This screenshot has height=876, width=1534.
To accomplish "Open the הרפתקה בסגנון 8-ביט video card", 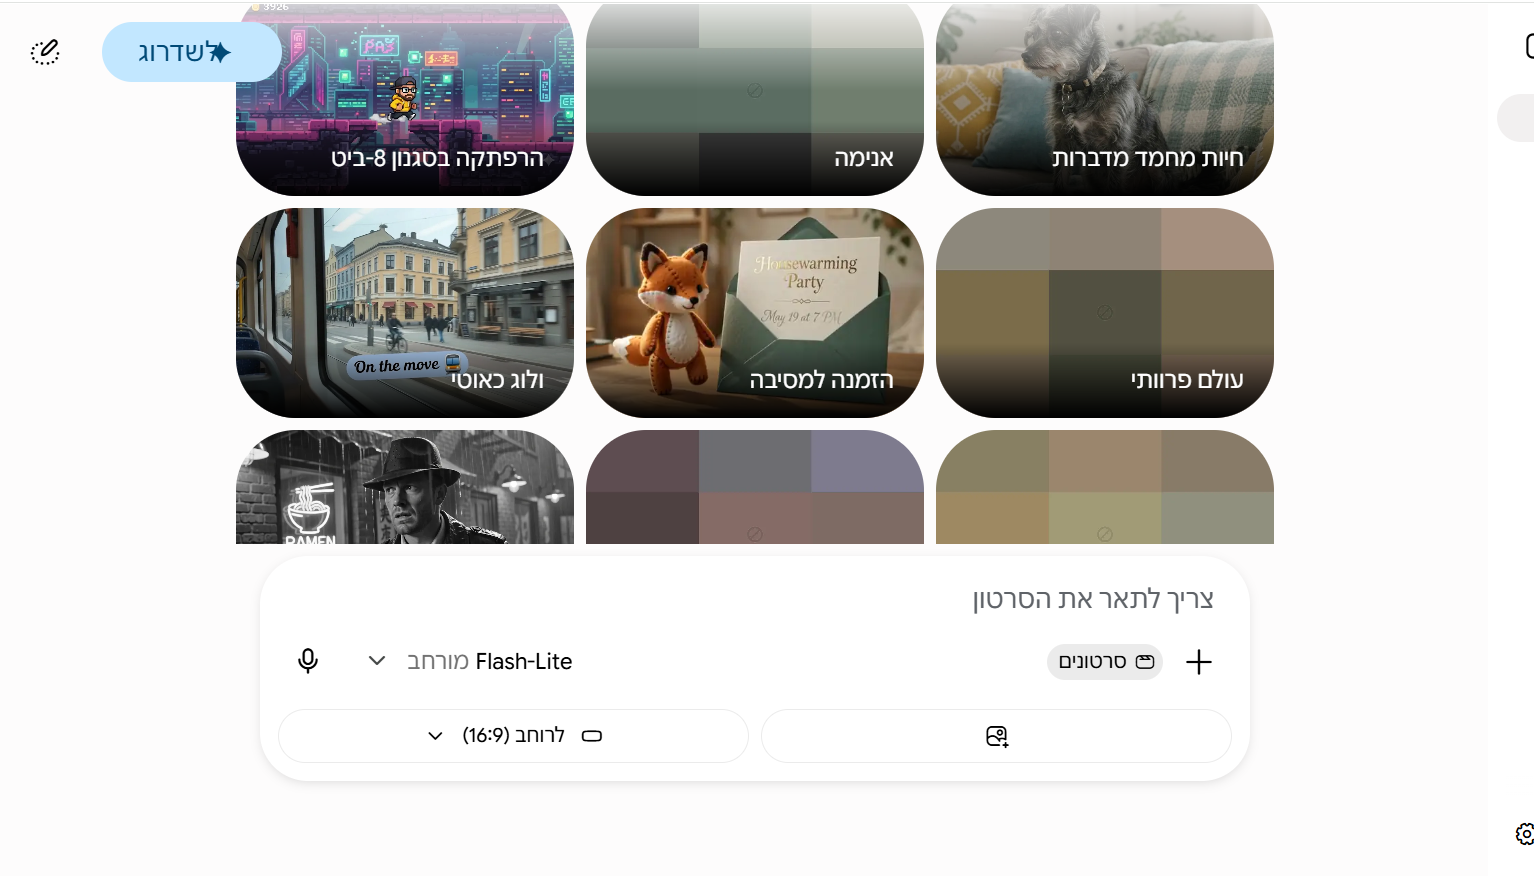I will [405, 98].
